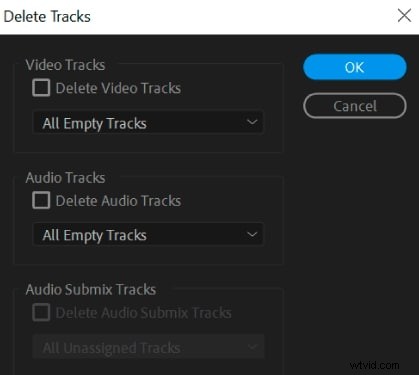
Task: Click the chevron arrow in Audio Tracks dropdown
Action: point(252,234)
